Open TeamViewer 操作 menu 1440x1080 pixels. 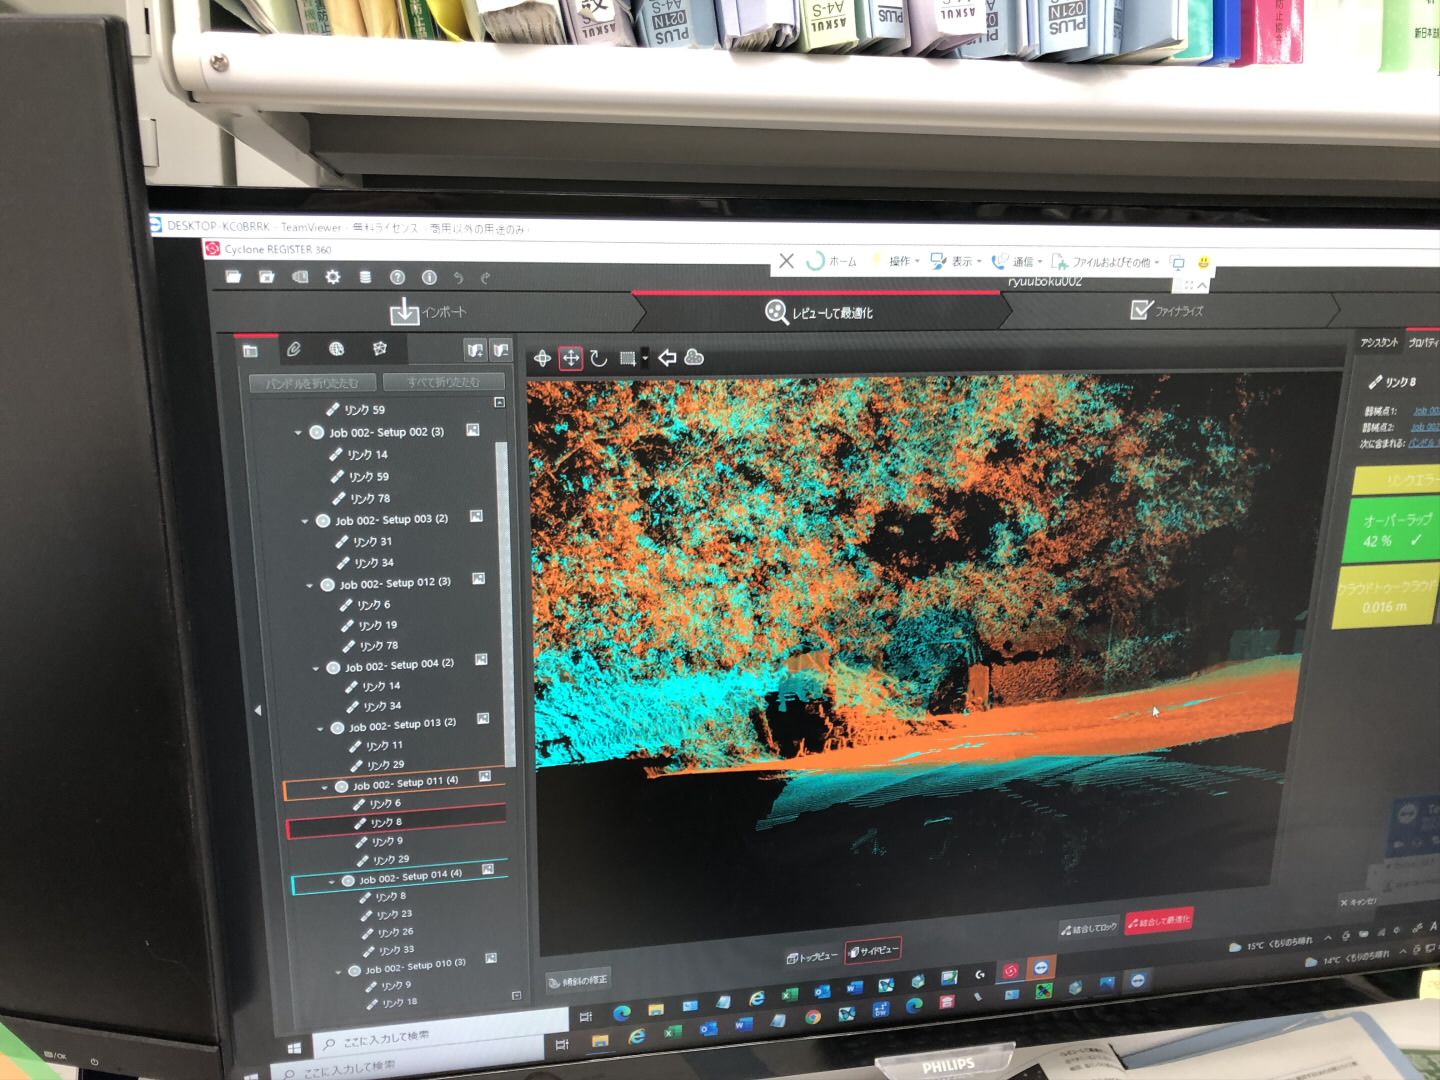click(898, 261)
